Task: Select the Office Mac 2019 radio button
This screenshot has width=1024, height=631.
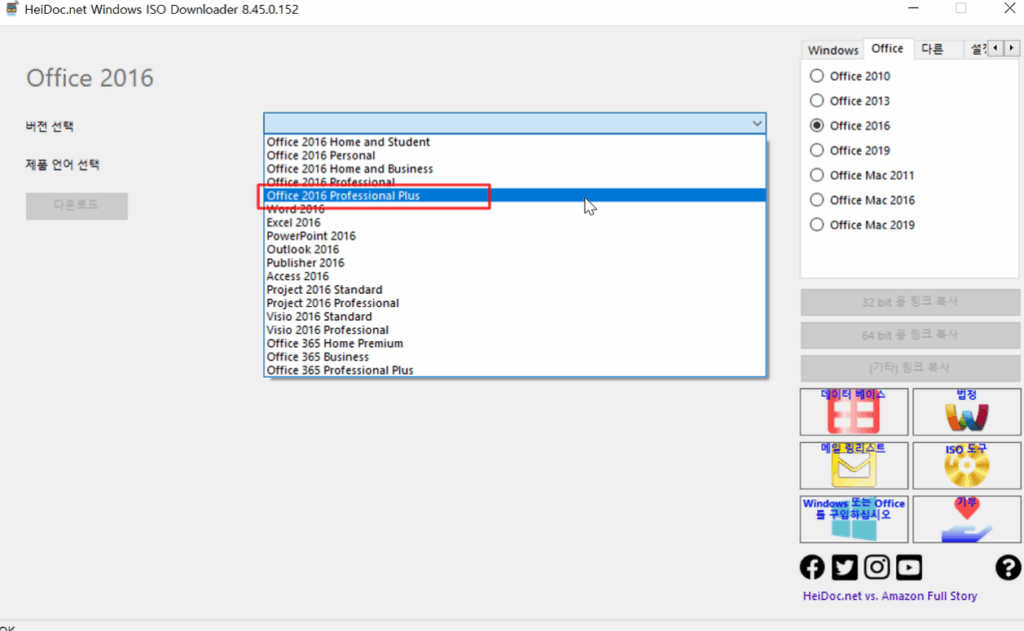Action: 816,225
